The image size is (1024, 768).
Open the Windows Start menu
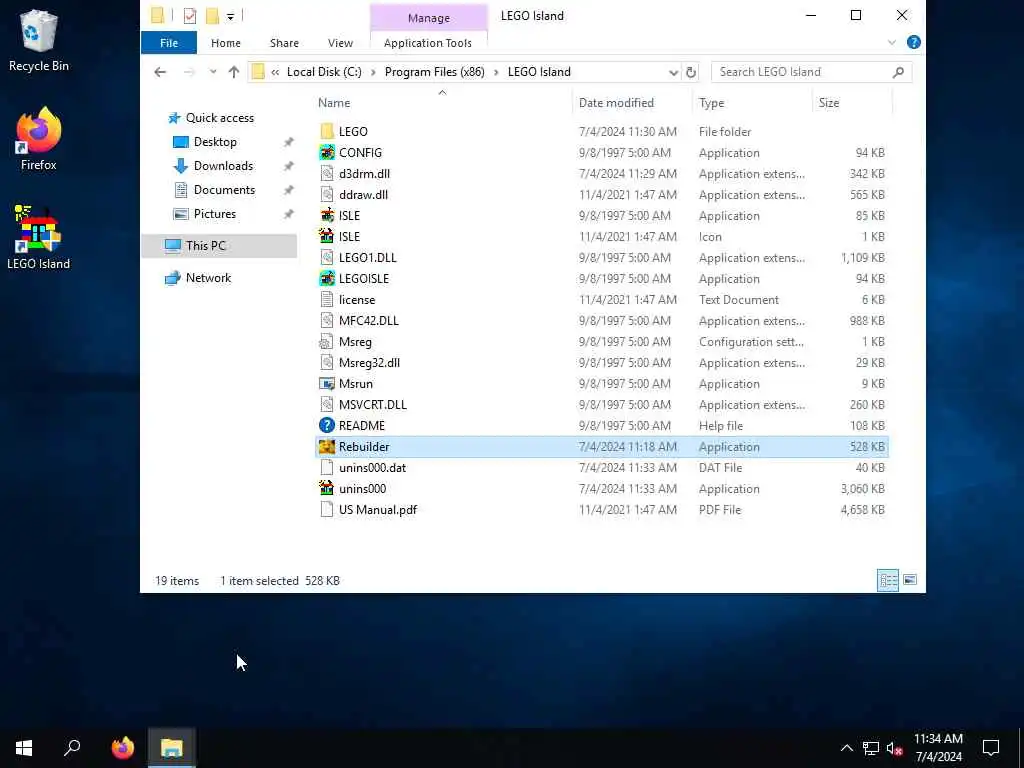tap(24, 747)
